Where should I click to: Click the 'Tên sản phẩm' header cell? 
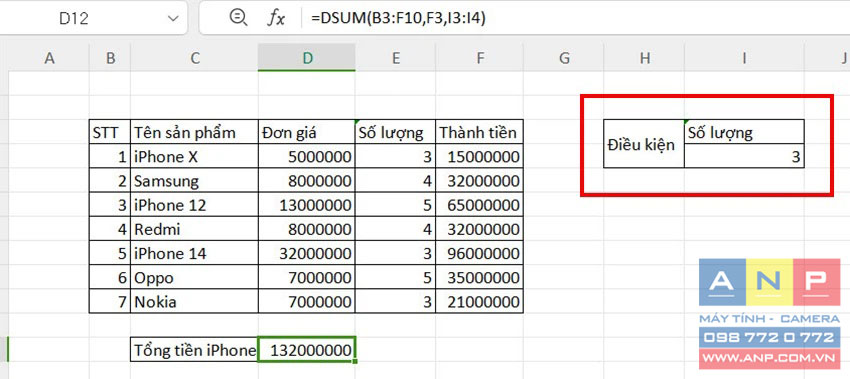click(195, 132)
